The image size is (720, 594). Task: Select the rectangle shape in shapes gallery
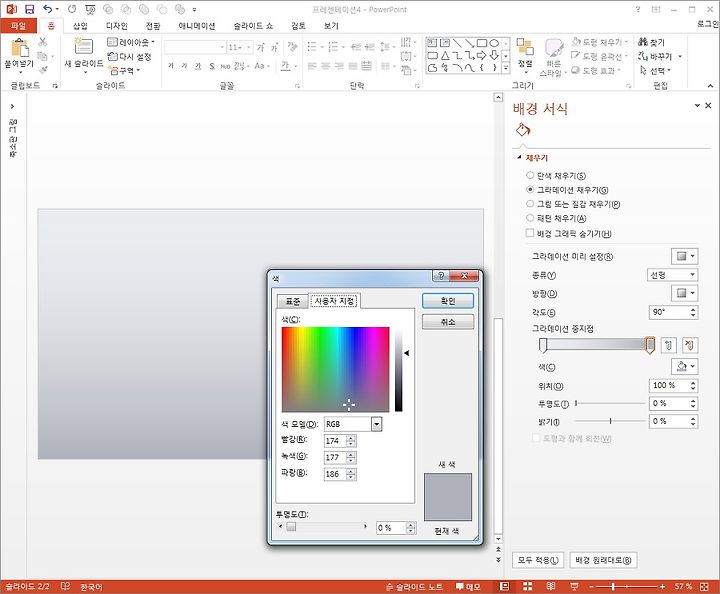coord(481,43)
